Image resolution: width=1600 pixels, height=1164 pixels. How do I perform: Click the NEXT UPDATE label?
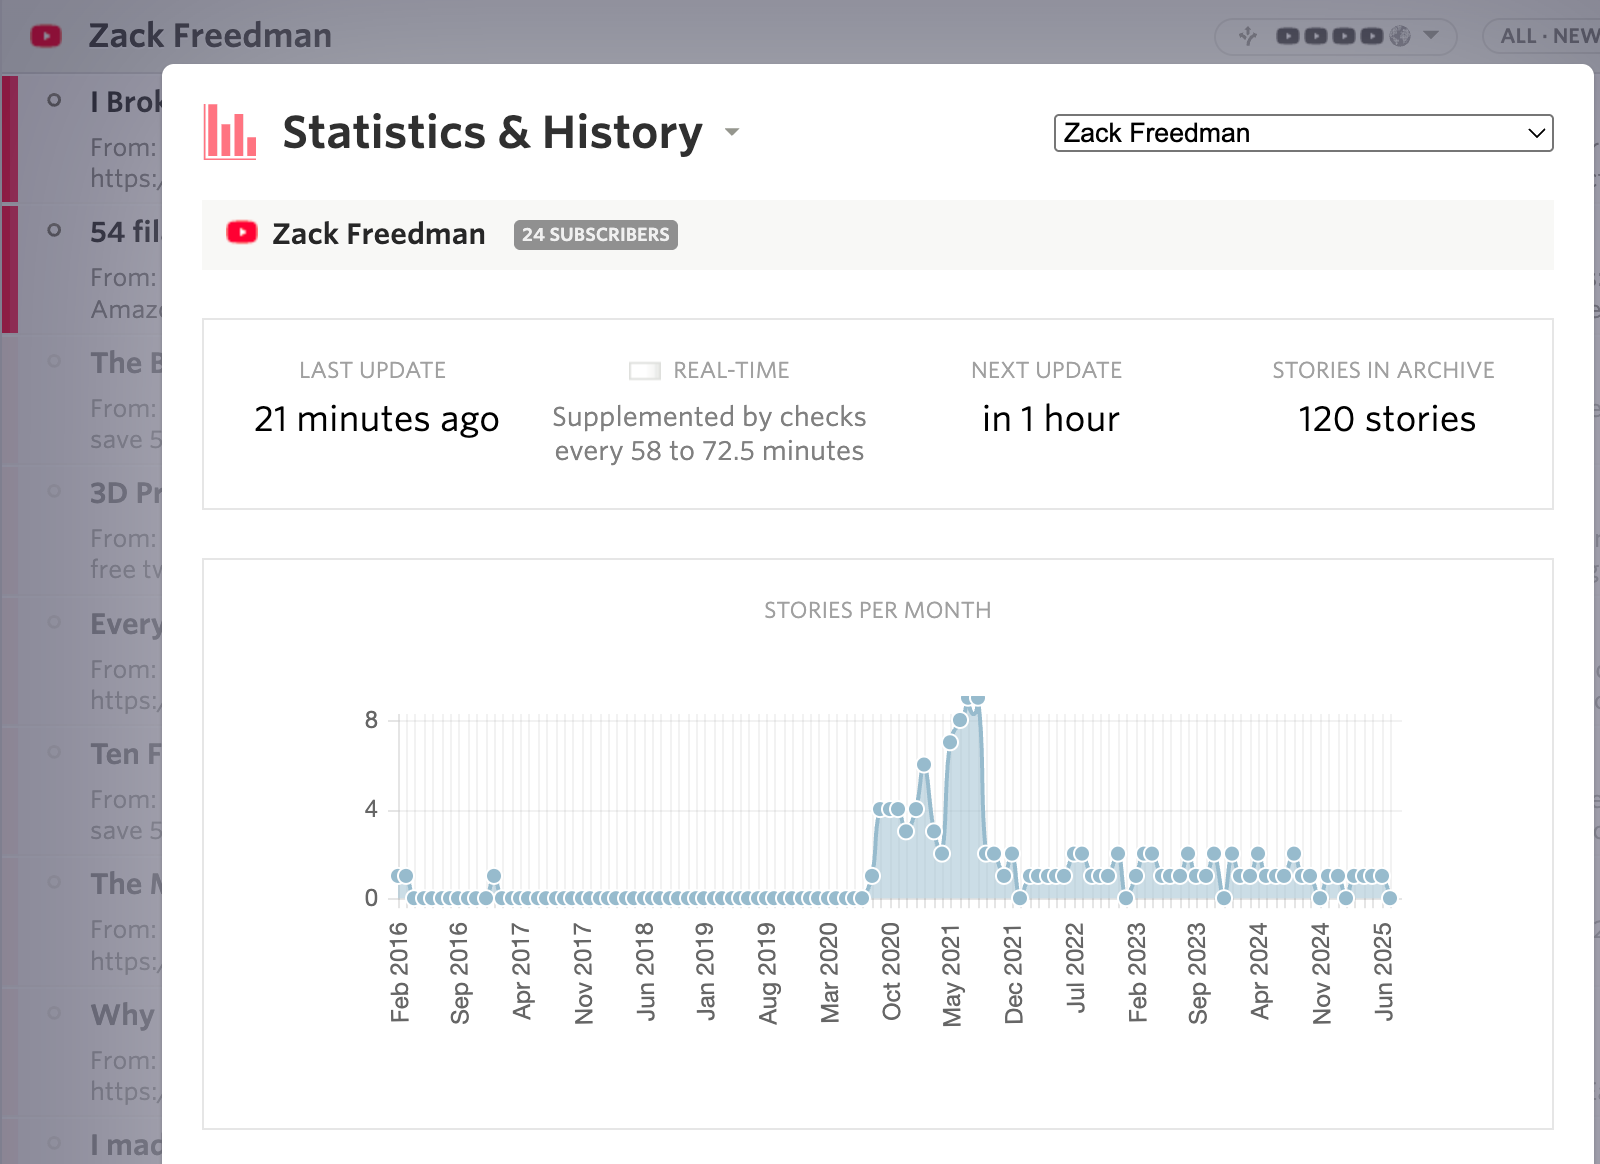pyautogui.click(x=1047, y=370)
